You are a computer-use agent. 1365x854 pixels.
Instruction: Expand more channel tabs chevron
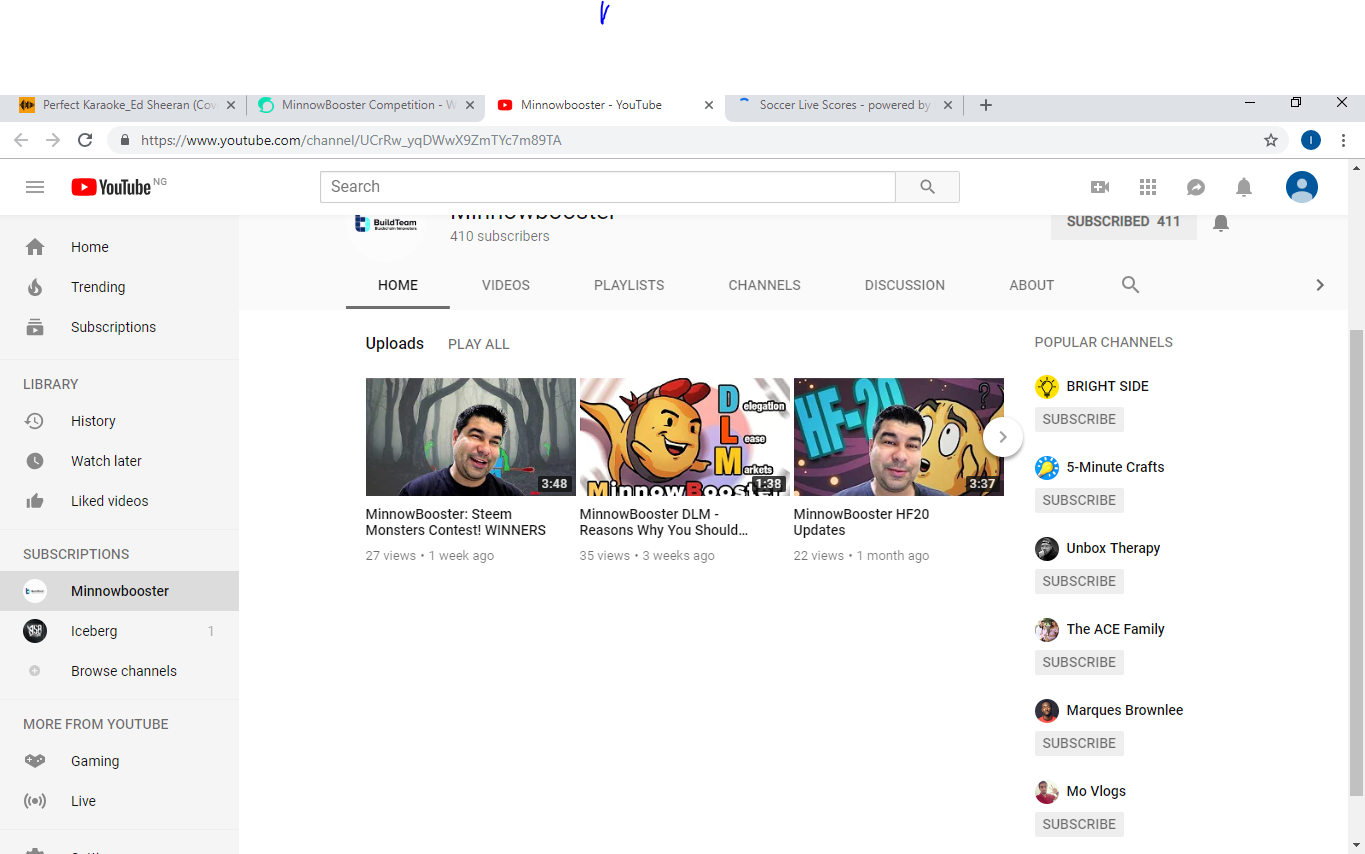(x=1320, y=285)
